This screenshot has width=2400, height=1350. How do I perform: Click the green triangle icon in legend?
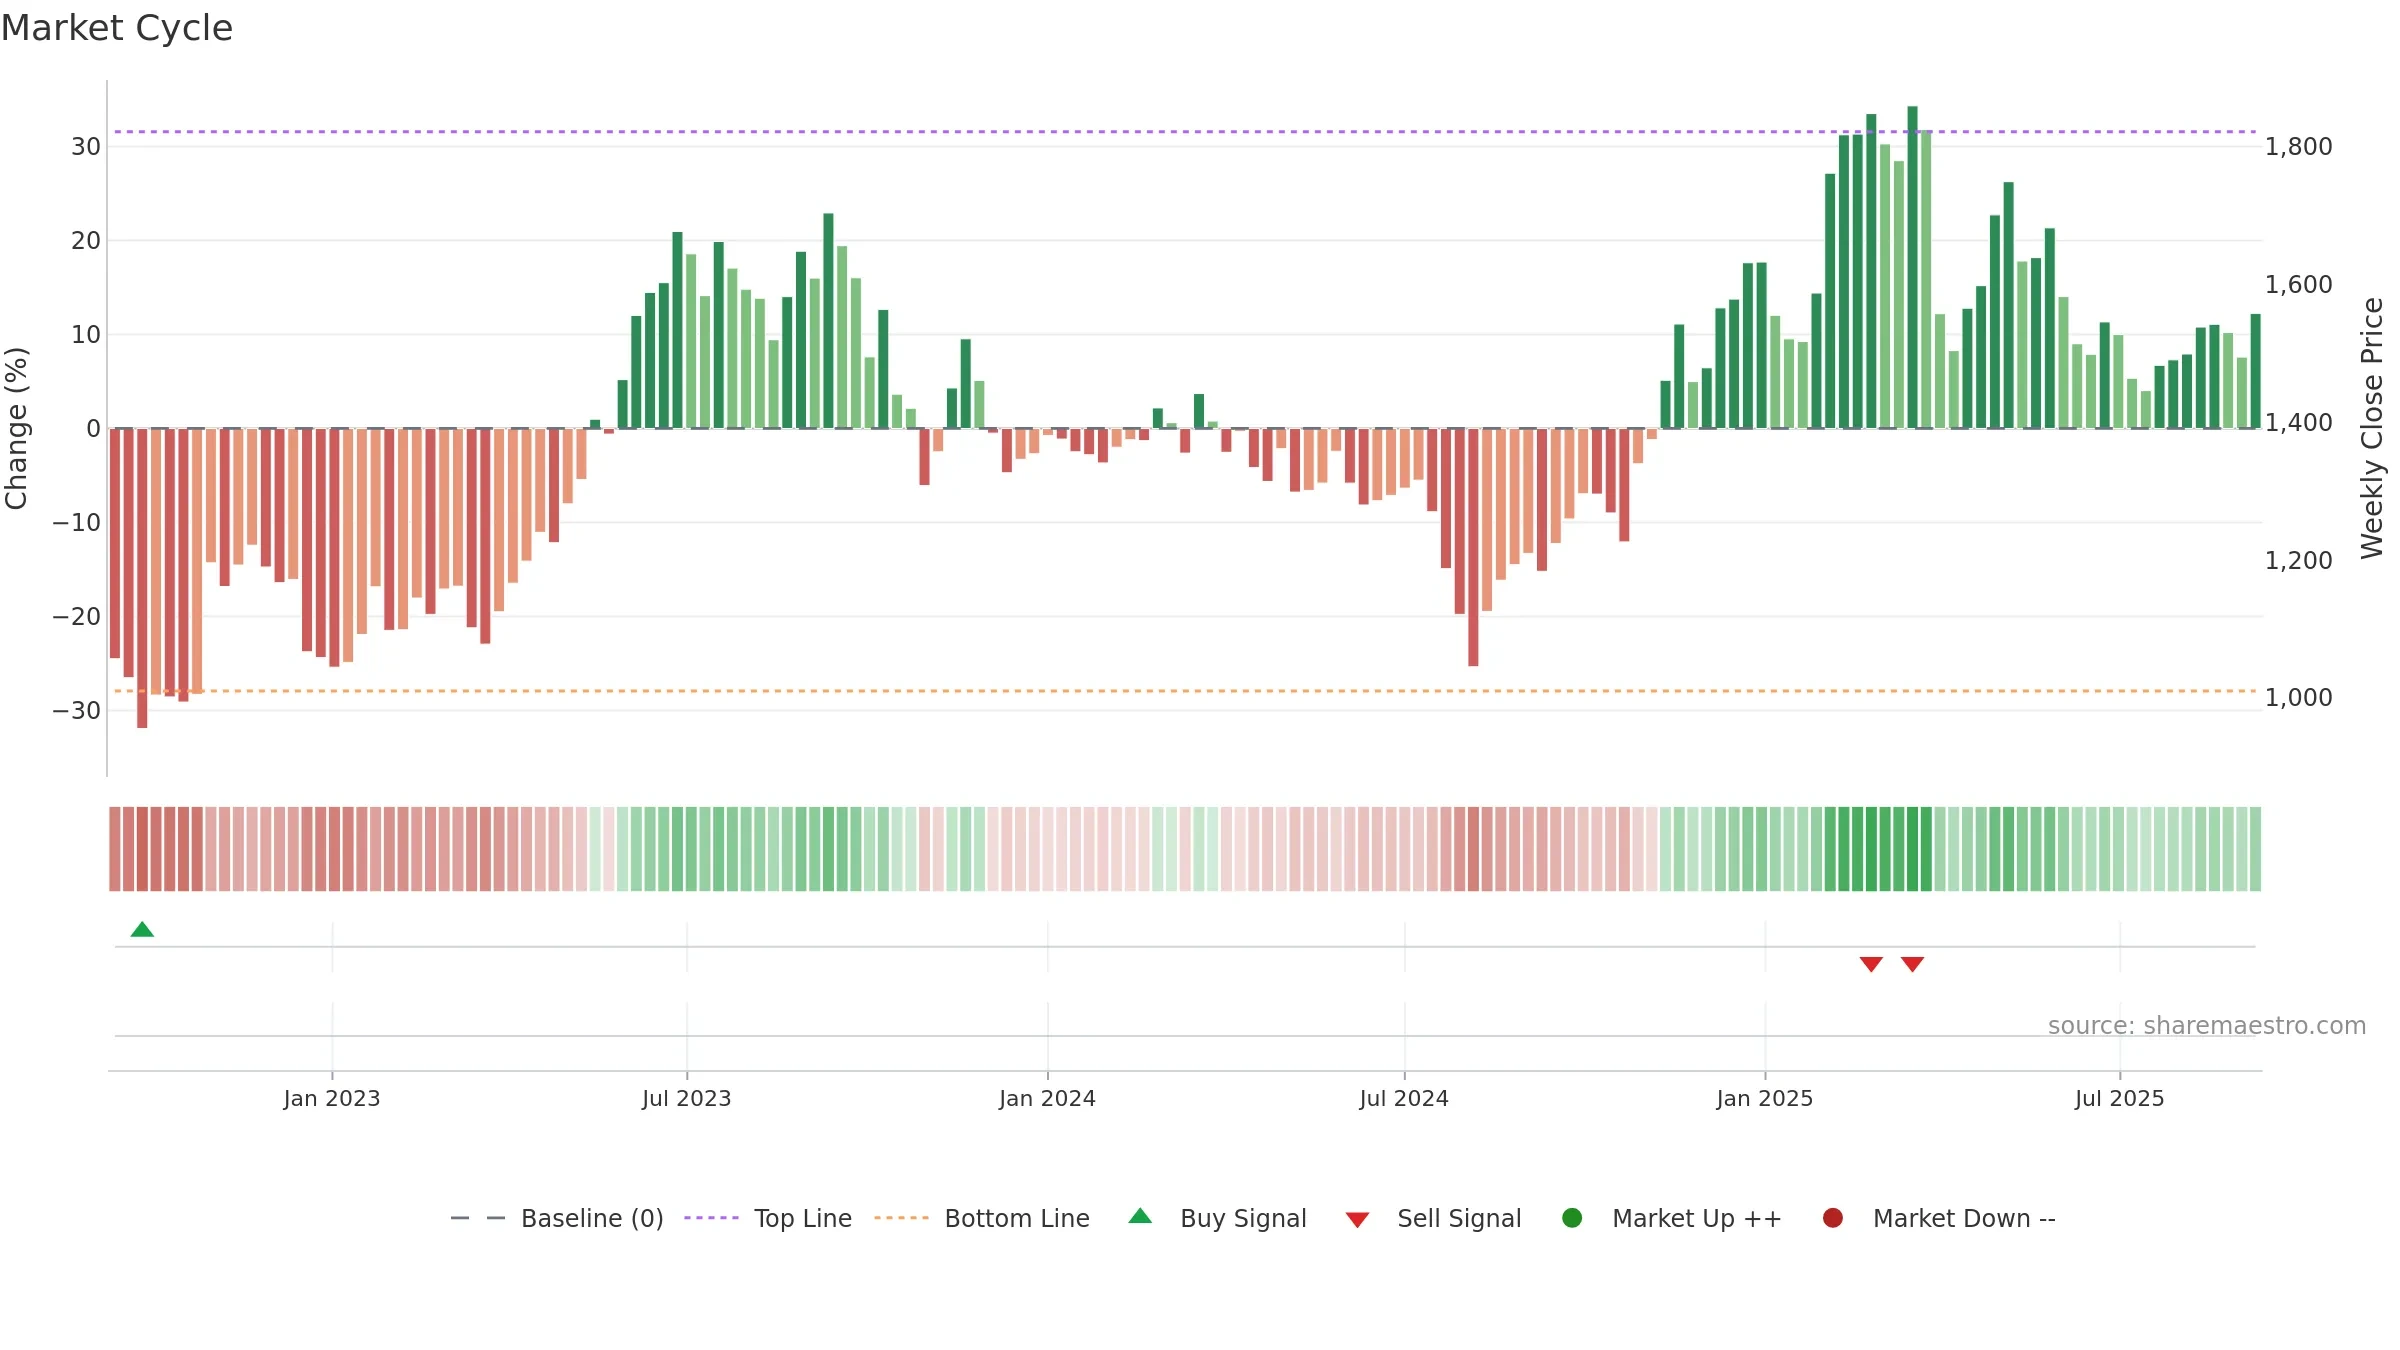pos(1140,1216)
